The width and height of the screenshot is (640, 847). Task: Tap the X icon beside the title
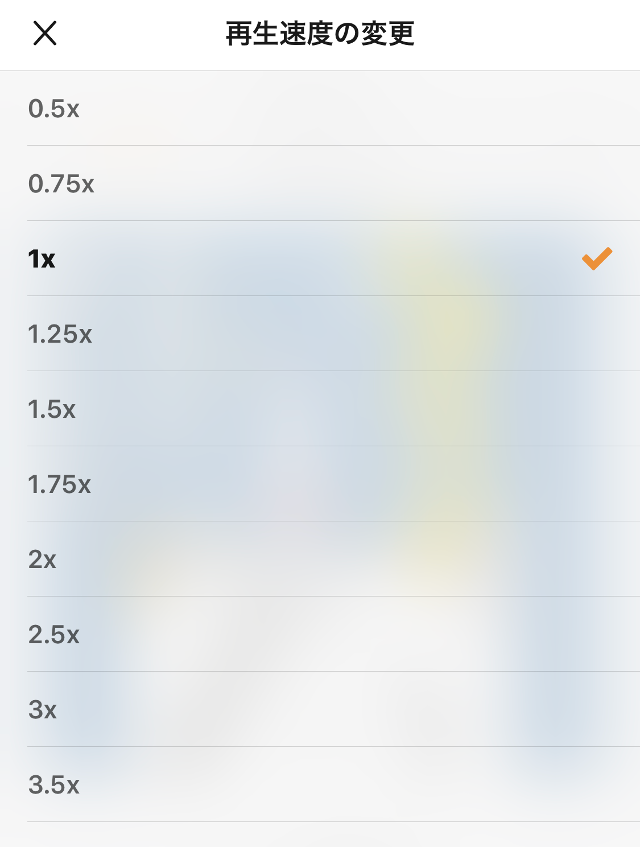pos(45,34)
